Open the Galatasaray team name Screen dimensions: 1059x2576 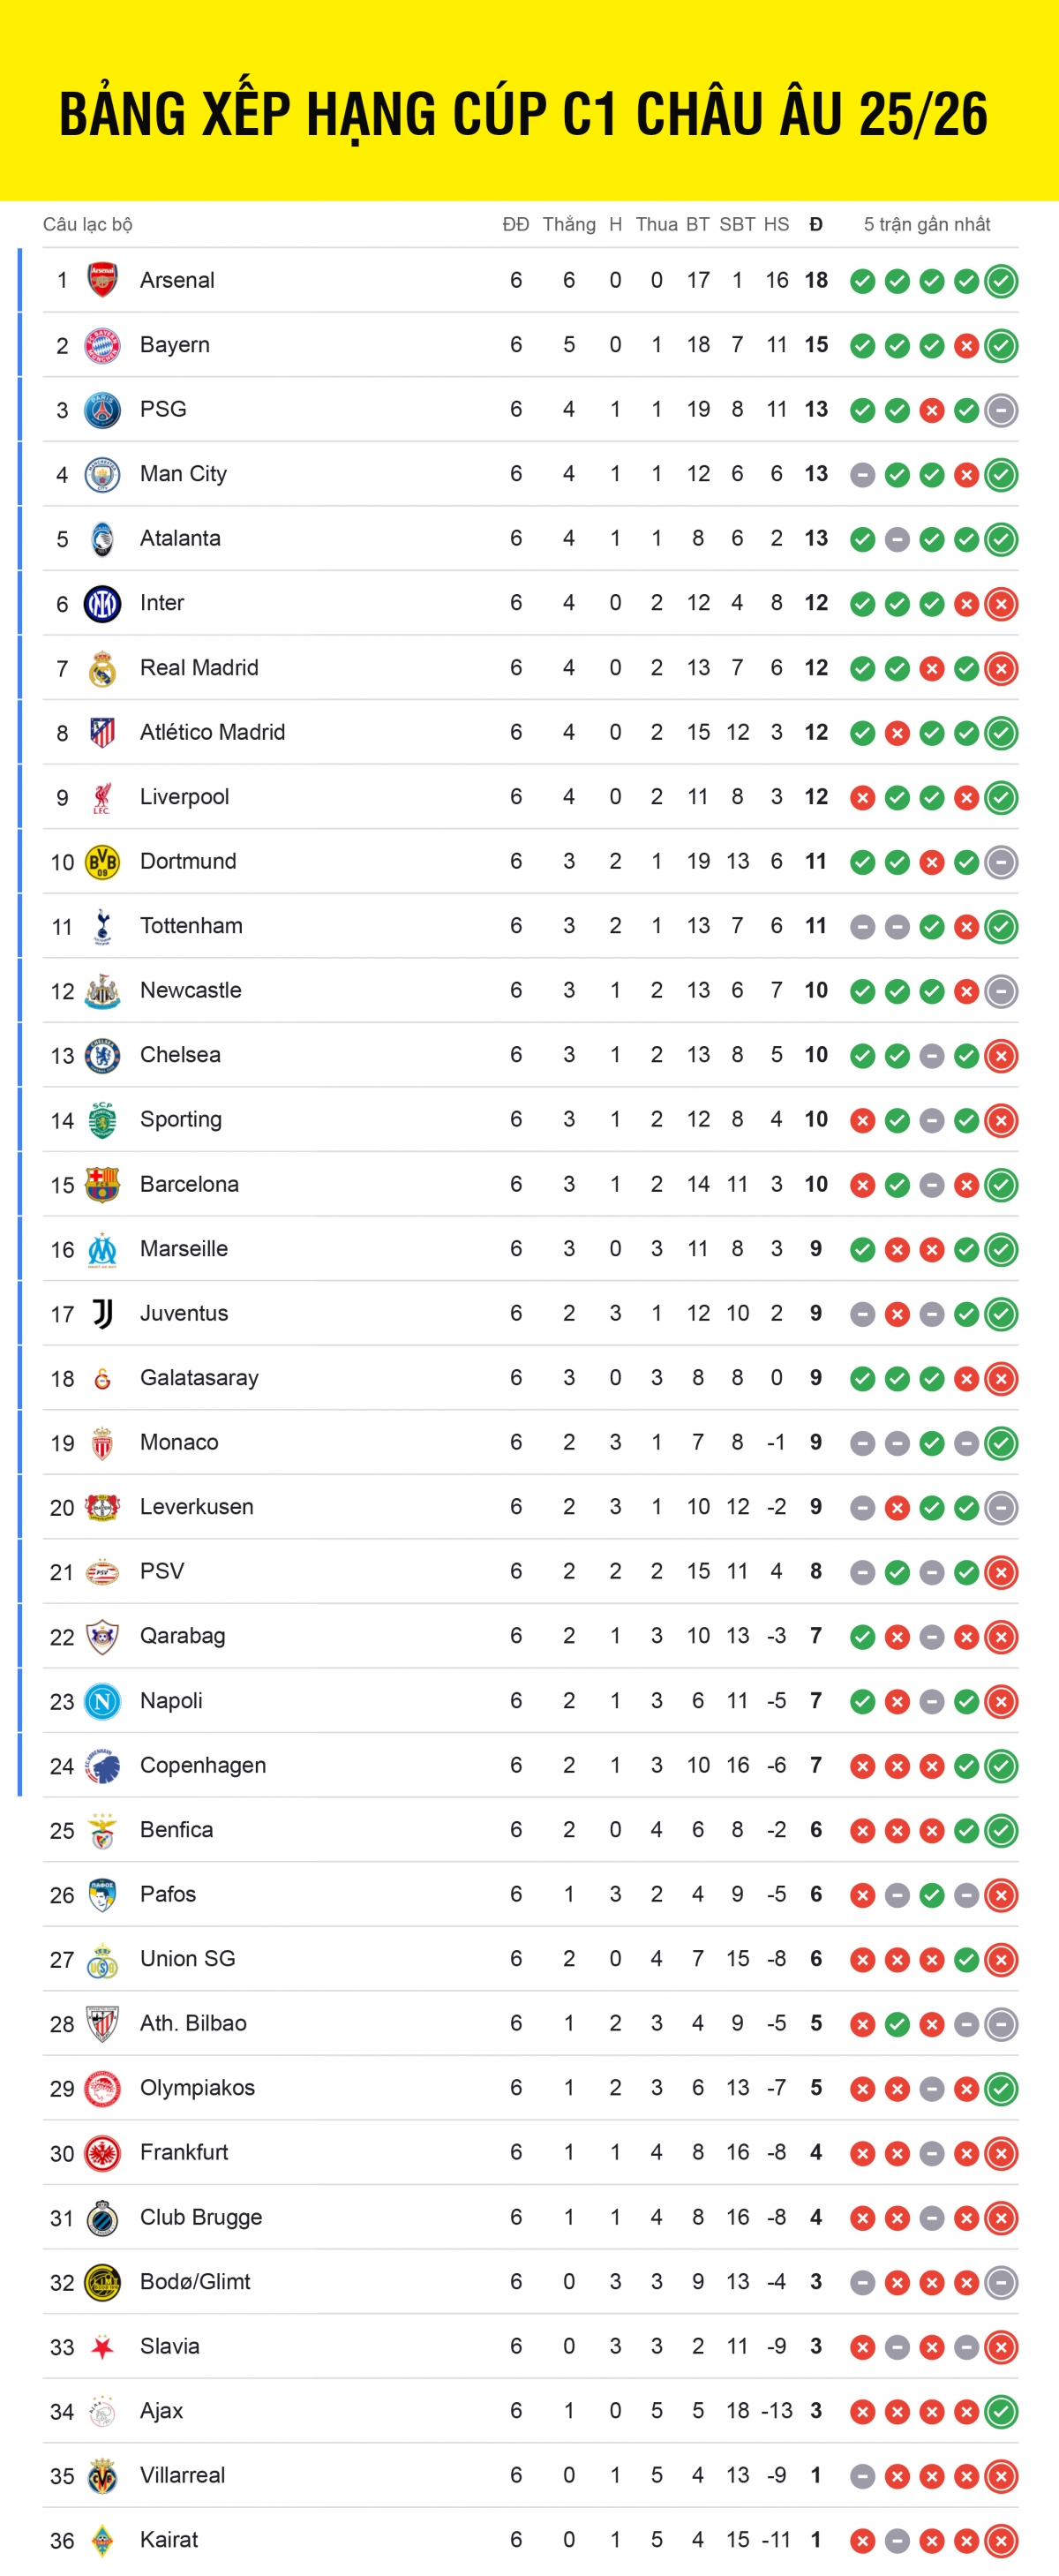click(199, 1378)
